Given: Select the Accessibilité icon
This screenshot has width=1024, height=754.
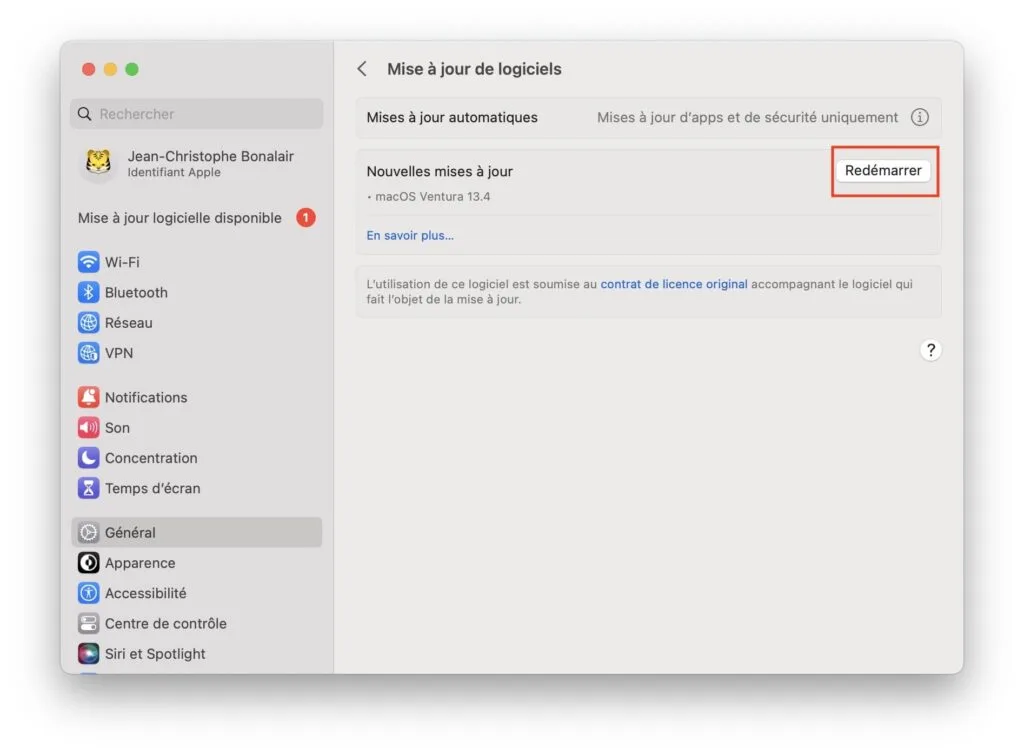Looking at the screenshot, I should coord(89,592).
